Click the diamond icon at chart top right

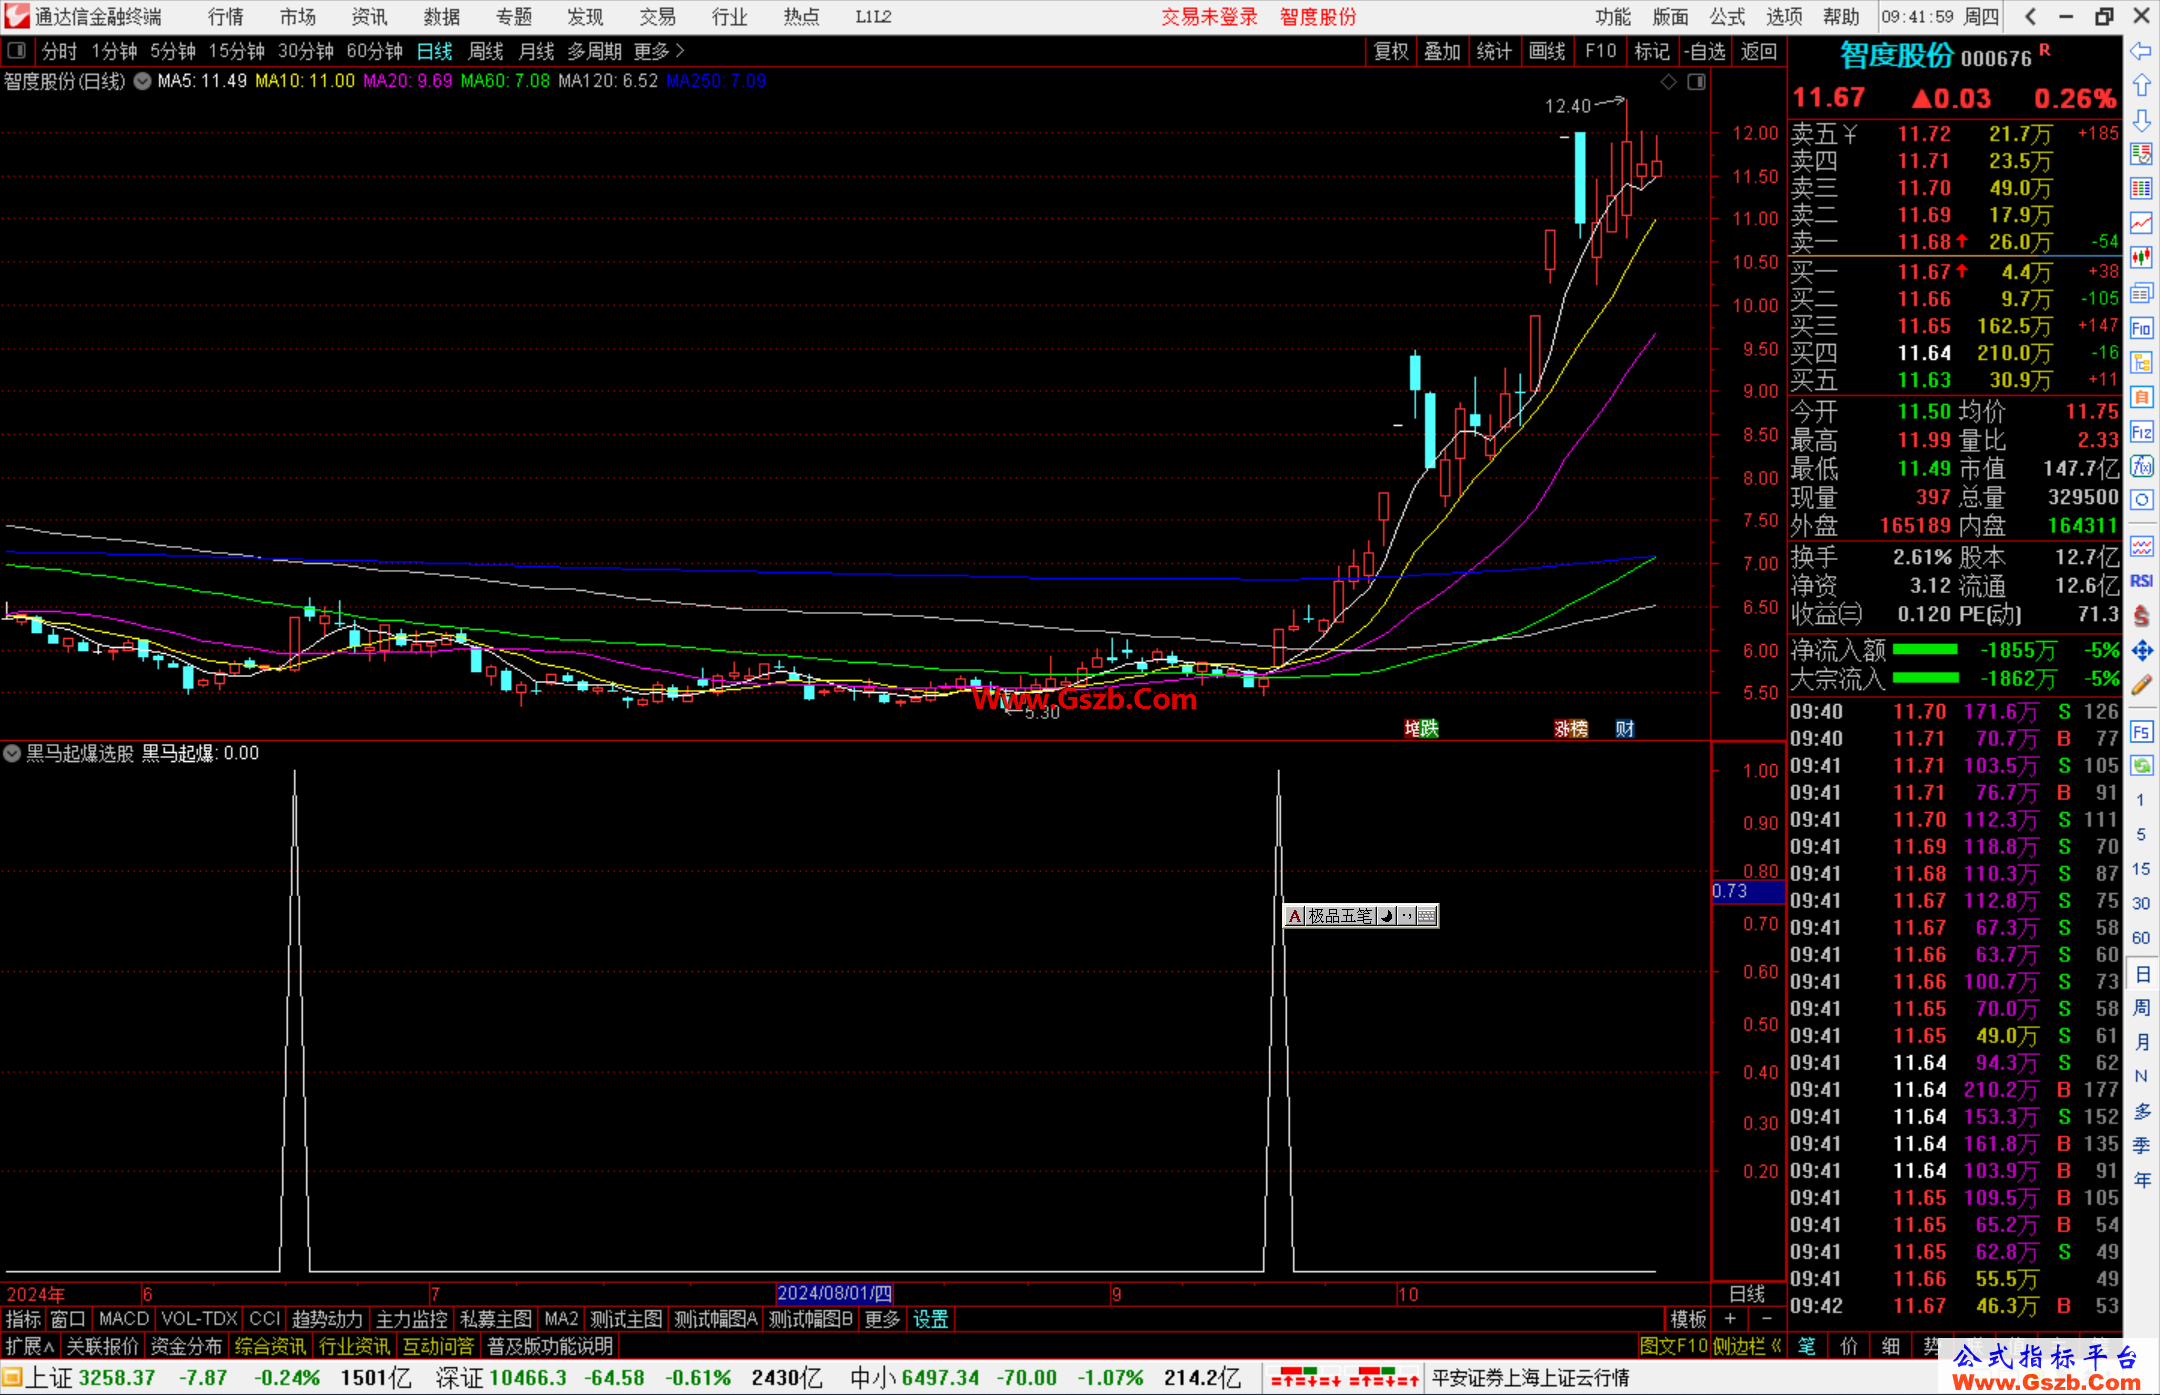click(x=1668, y=82)
